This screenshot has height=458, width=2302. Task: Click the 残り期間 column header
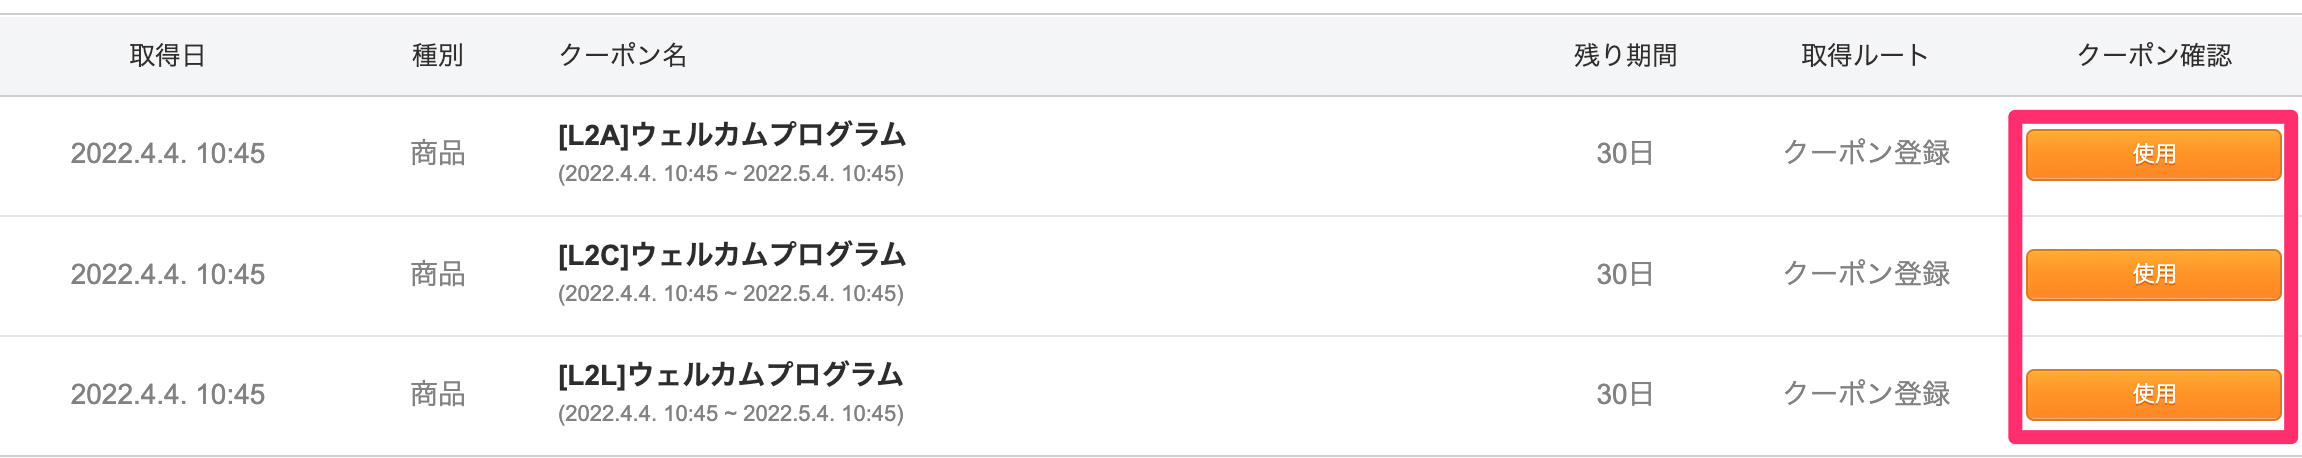click(x=1625, y=55)
